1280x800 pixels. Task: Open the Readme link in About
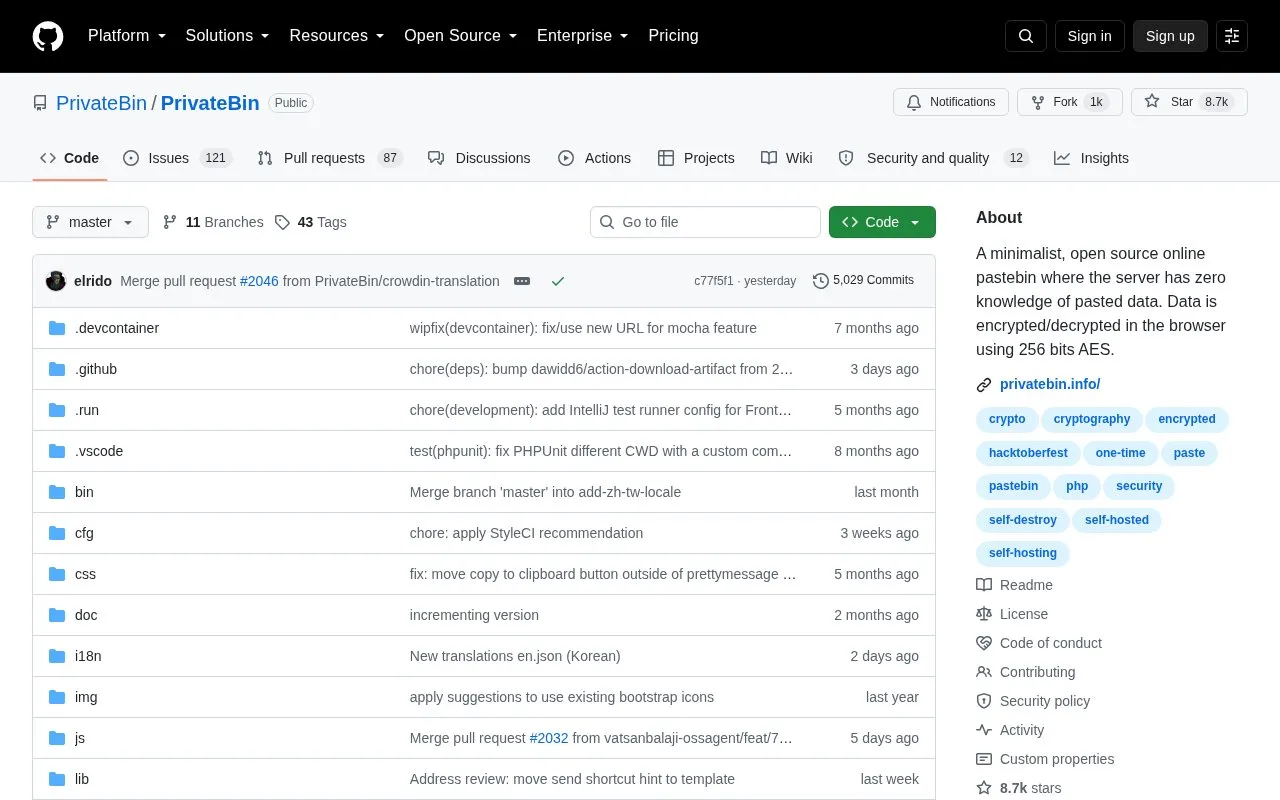point(1014,585)
